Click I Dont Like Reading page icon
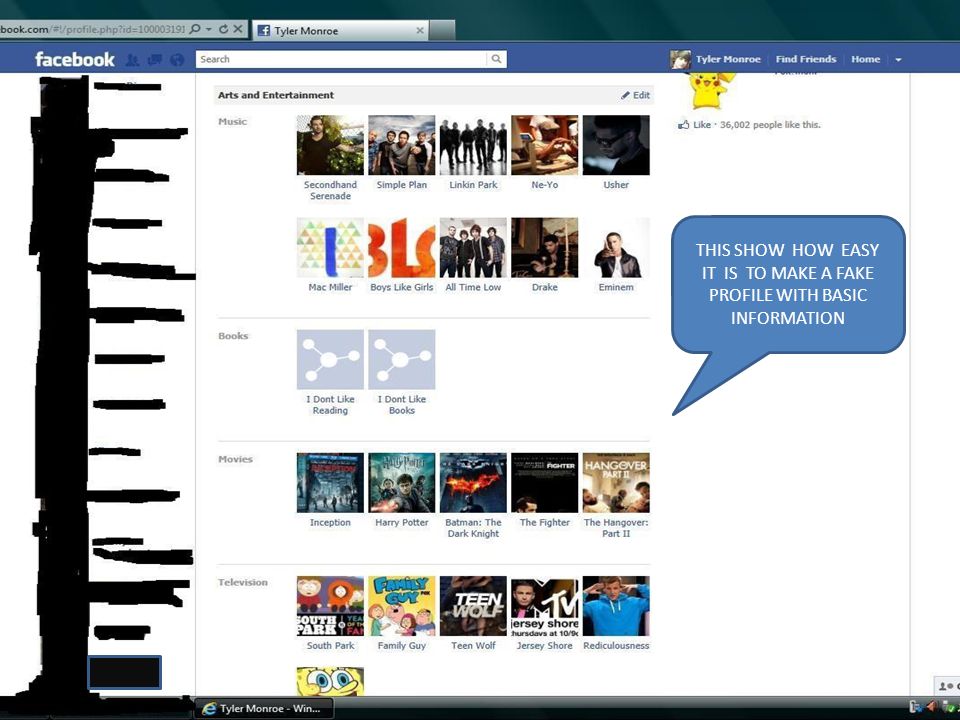 coord(330,359)
